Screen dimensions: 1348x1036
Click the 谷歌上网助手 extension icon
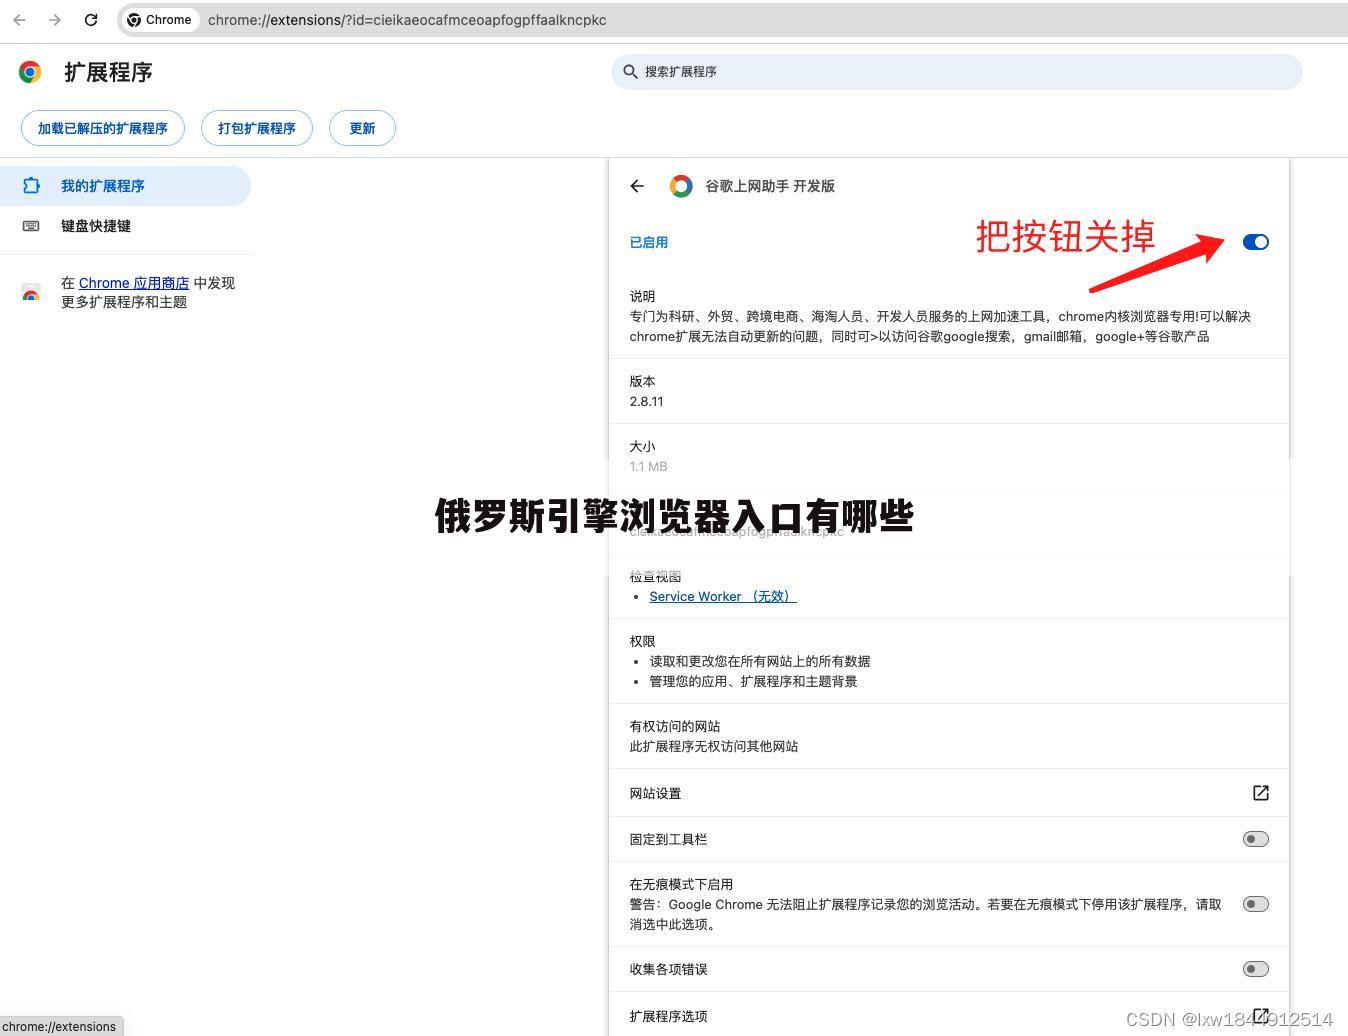coord(681,186)
